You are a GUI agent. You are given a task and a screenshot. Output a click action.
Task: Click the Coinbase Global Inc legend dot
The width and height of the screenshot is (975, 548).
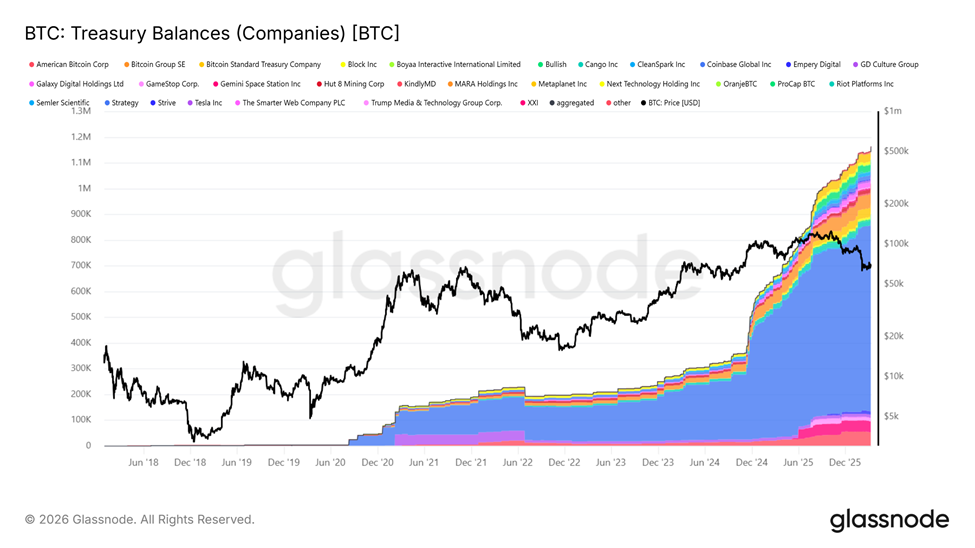pos(703,64)
